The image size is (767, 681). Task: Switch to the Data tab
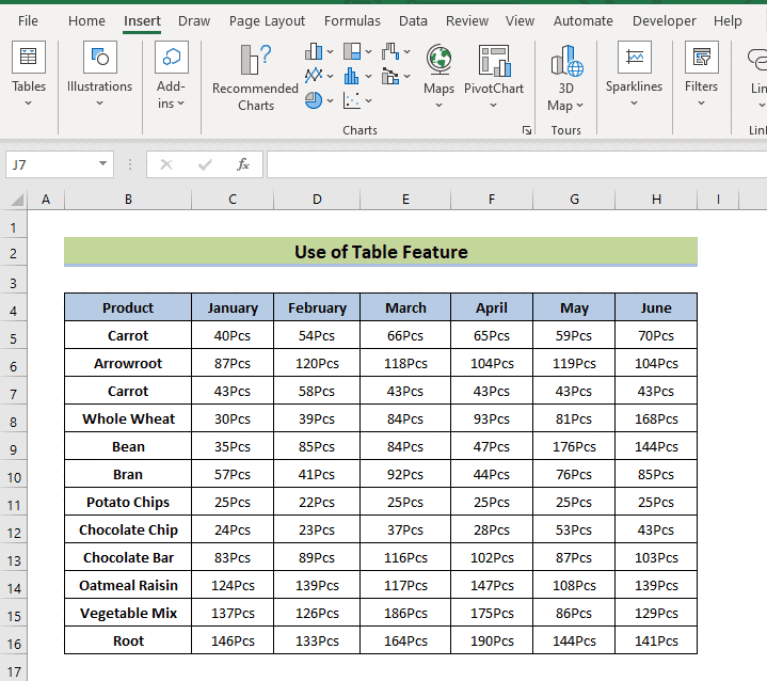[x=413, y=21]
